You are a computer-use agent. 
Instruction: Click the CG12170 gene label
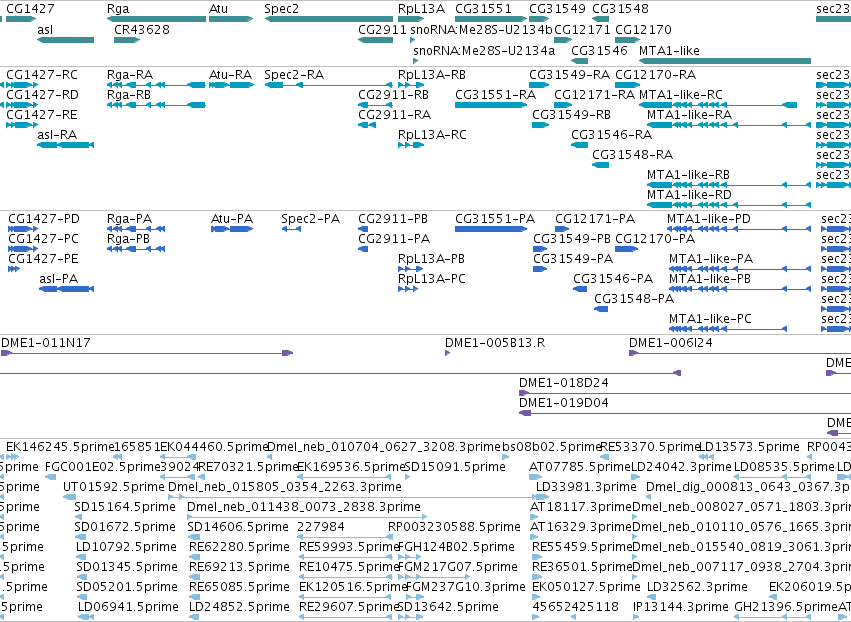tap(643, 29)
